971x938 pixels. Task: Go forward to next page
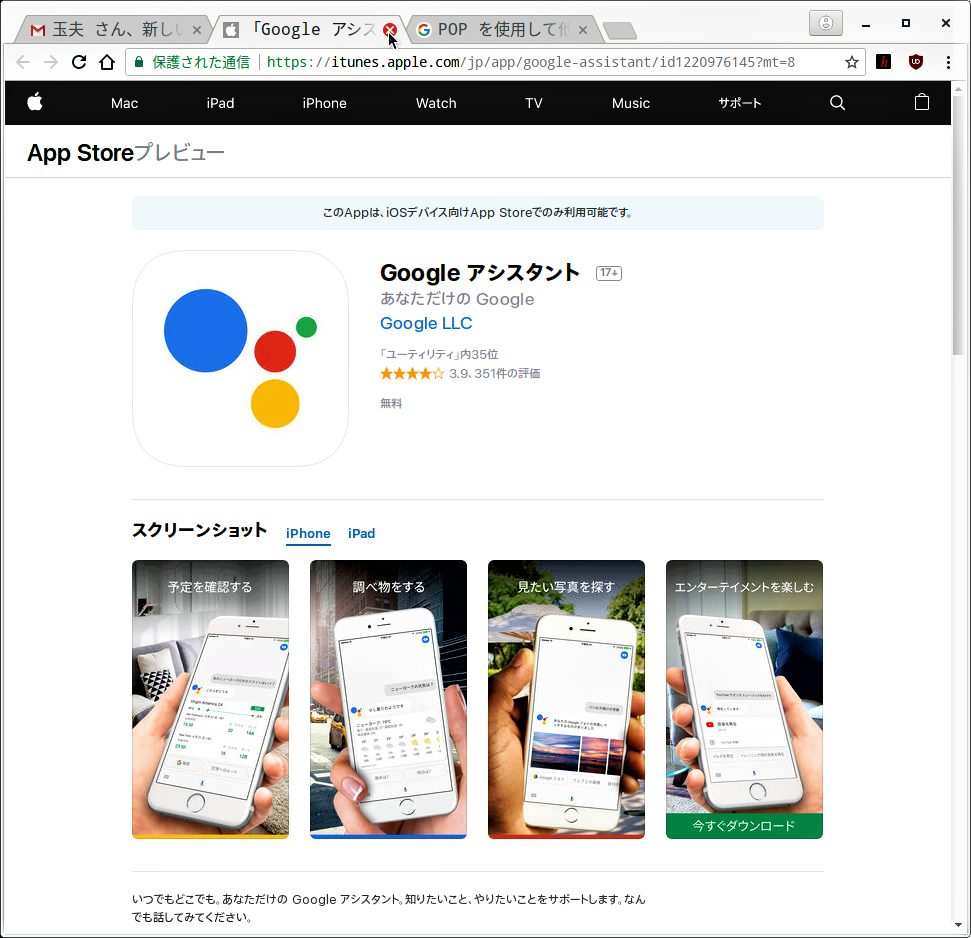51,62
